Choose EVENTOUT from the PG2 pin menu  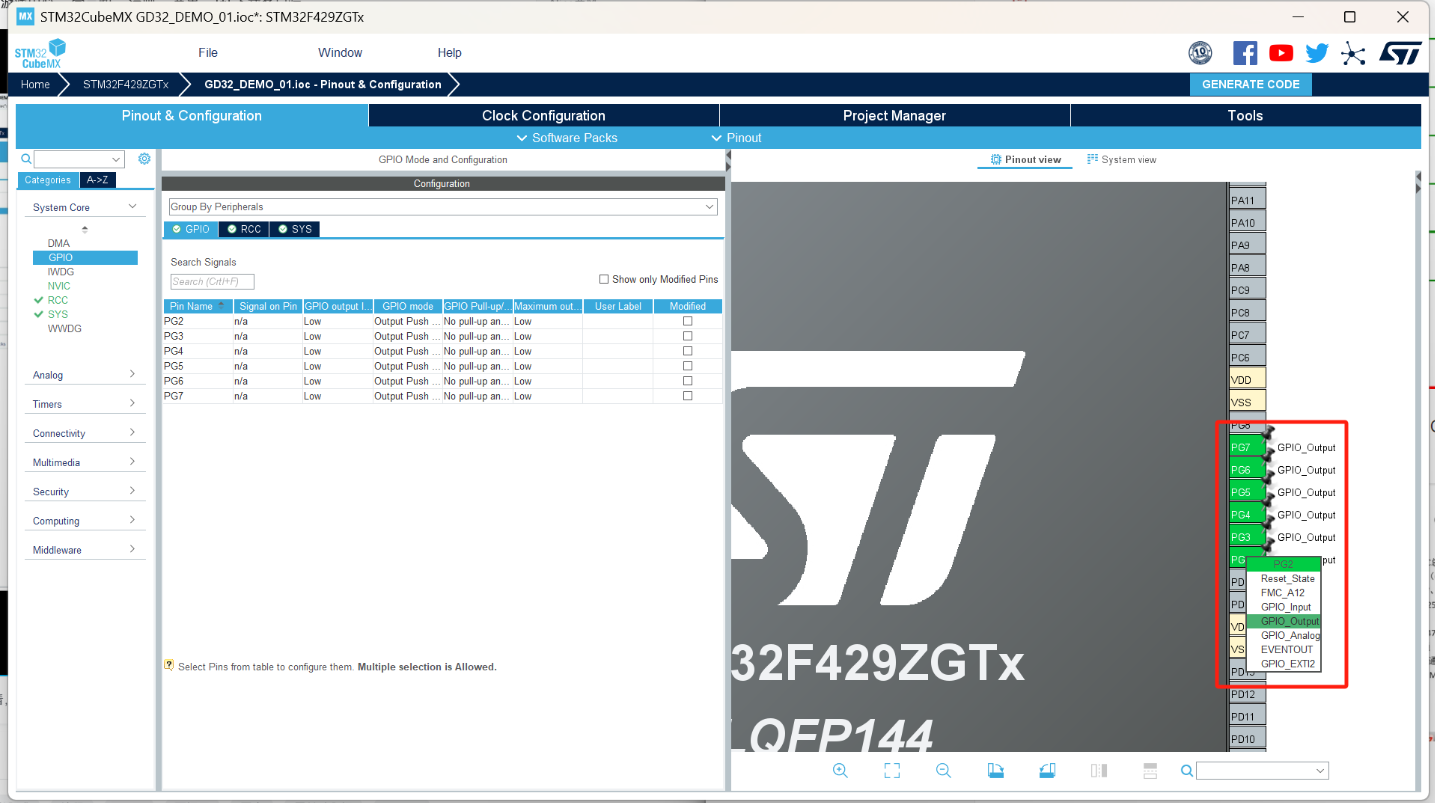click(x=1285, y=649)
